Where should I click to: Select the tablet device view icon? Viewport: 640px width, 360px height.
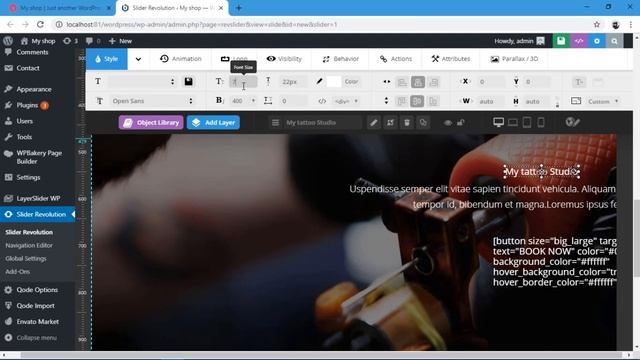pos(527,122)
